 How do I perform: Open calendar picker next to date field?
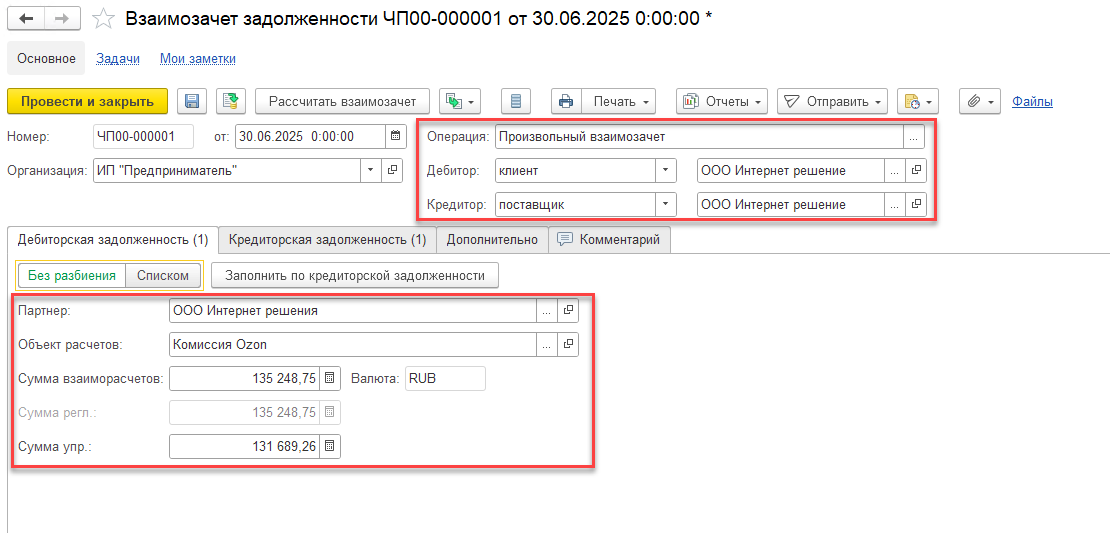pyautogui.click(x=396, y=137)
